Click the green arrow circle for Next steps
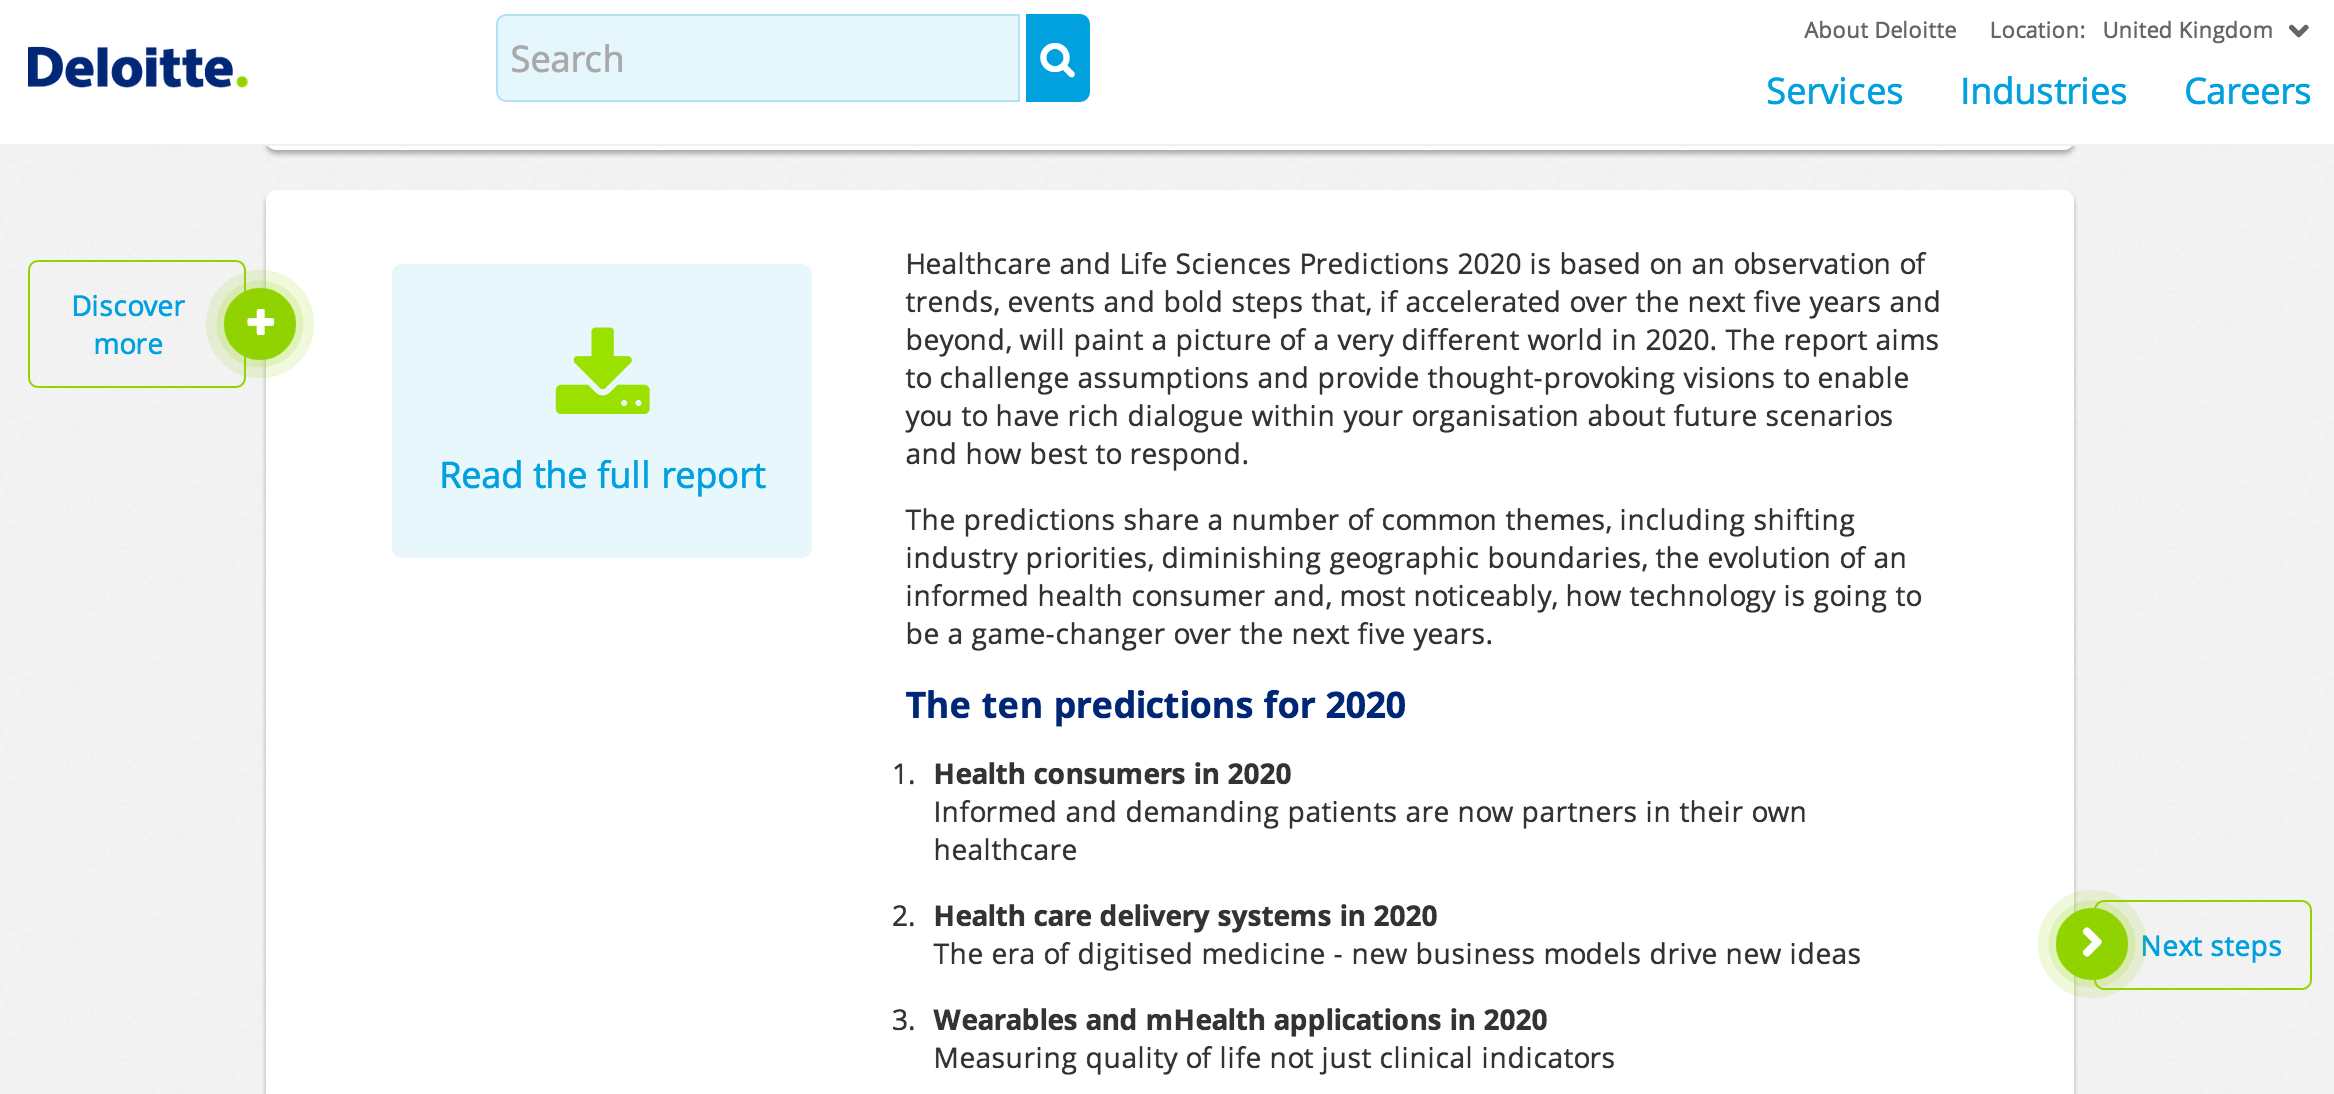 click(2091, 943)
